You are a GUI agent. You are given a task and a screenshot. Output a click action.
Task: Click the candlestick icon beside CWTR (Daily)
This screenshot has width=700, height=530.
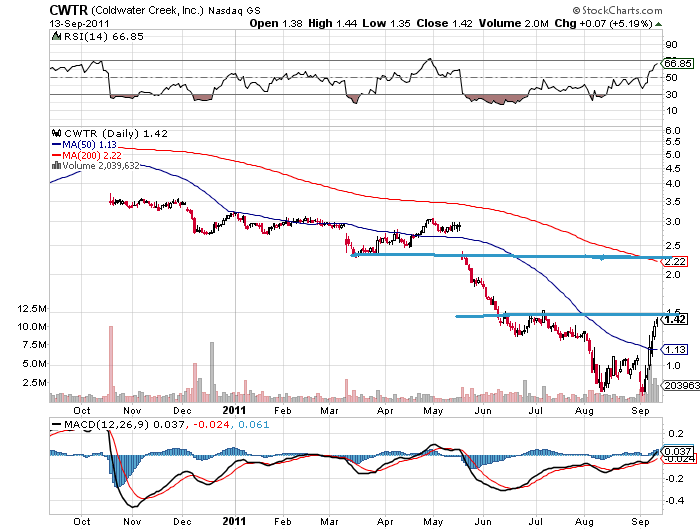pos(56,134)
